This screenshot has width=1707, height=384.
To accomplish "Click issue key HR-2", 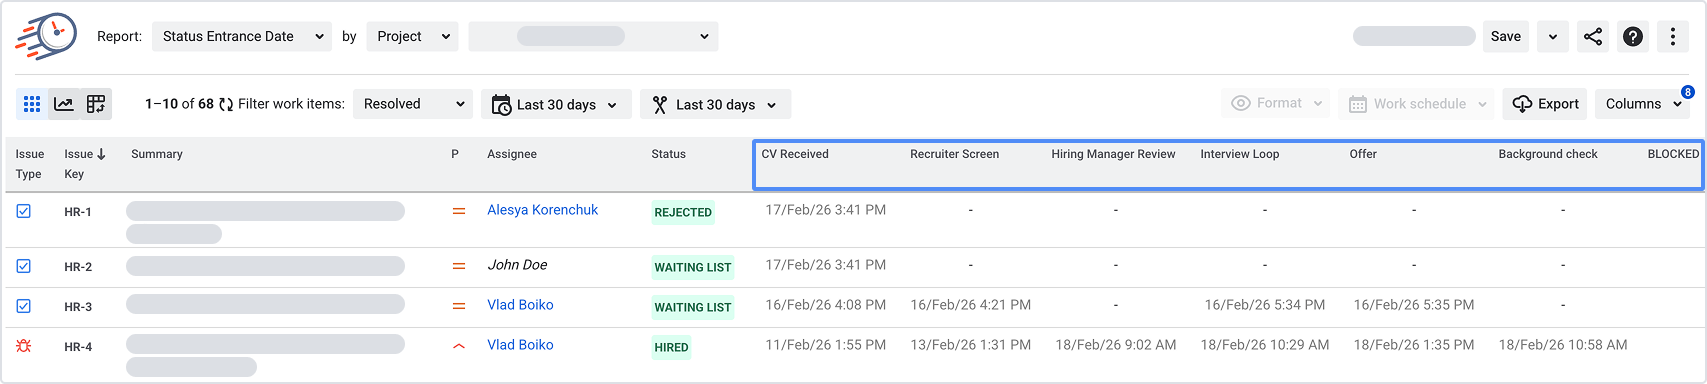I will point(78,267).
